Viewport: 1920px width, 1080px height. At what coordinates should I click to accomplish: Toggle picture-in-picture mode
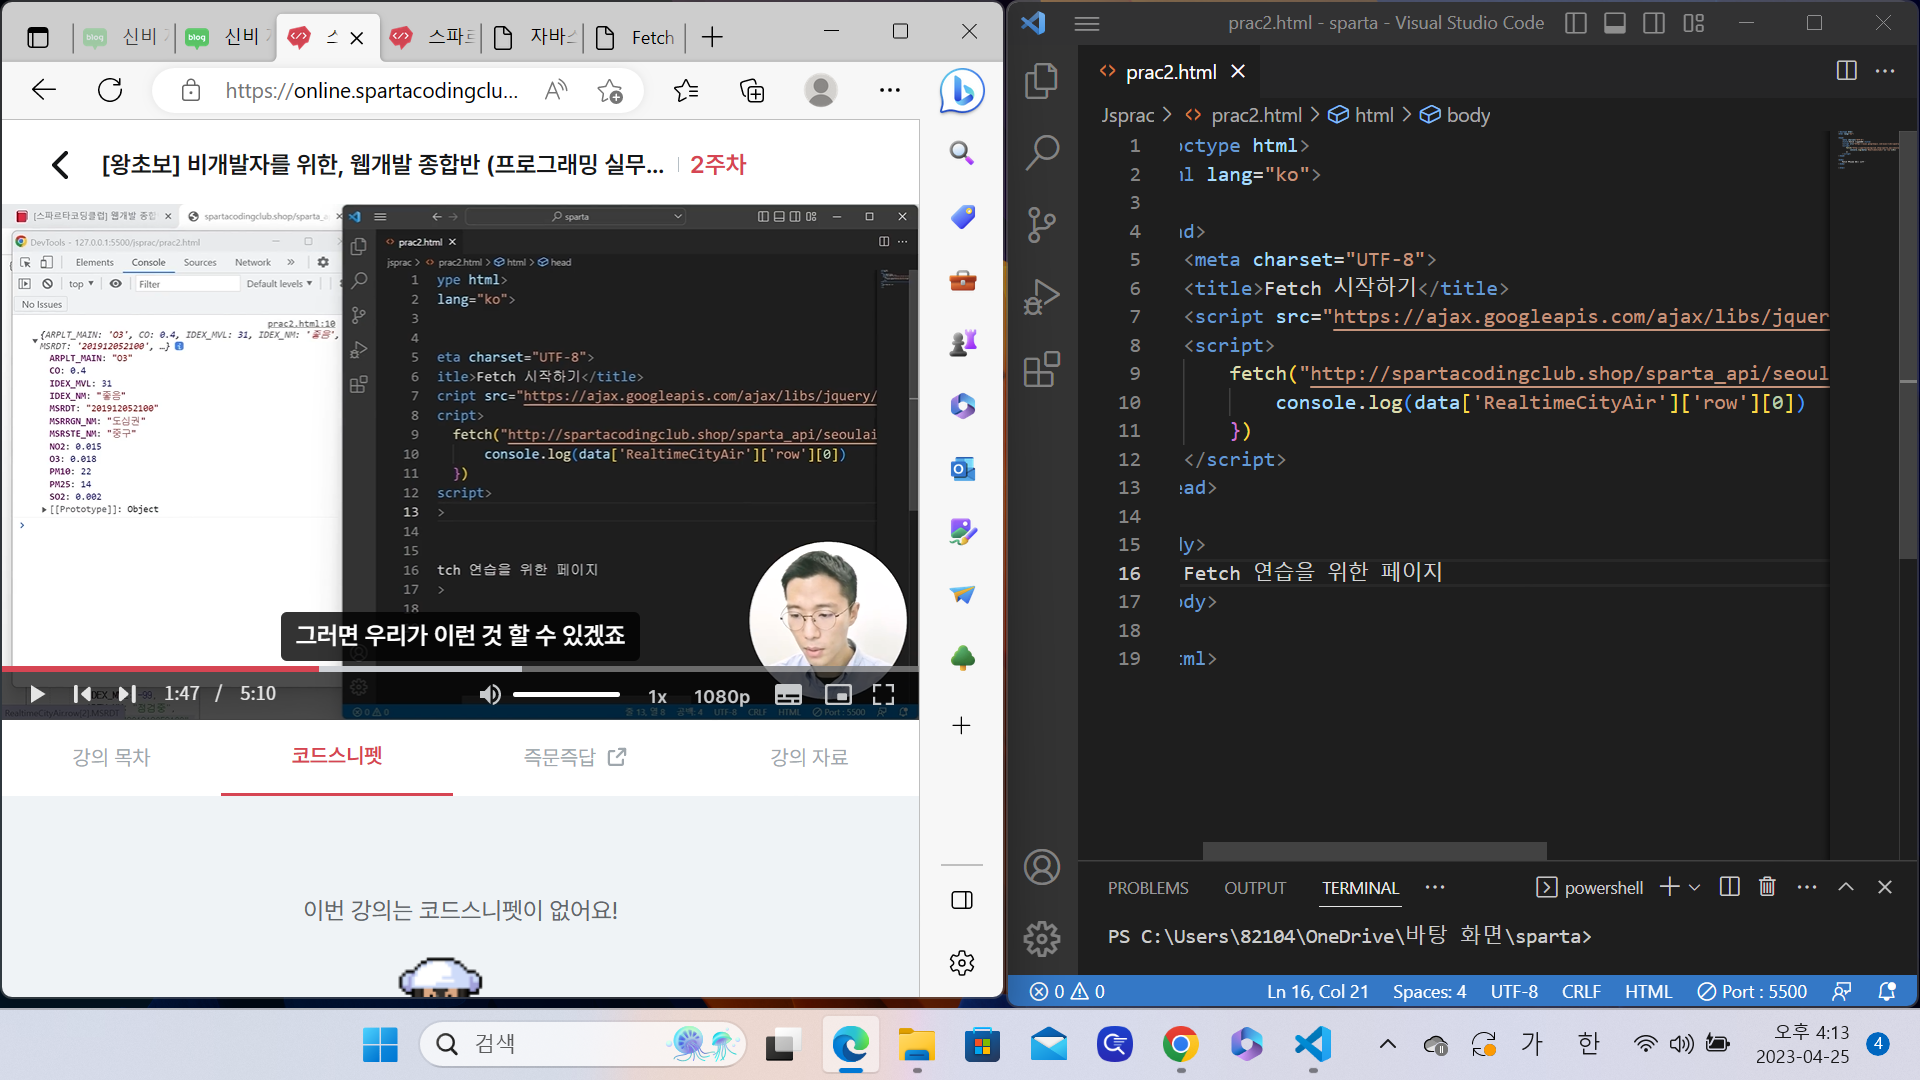point(838,694)
